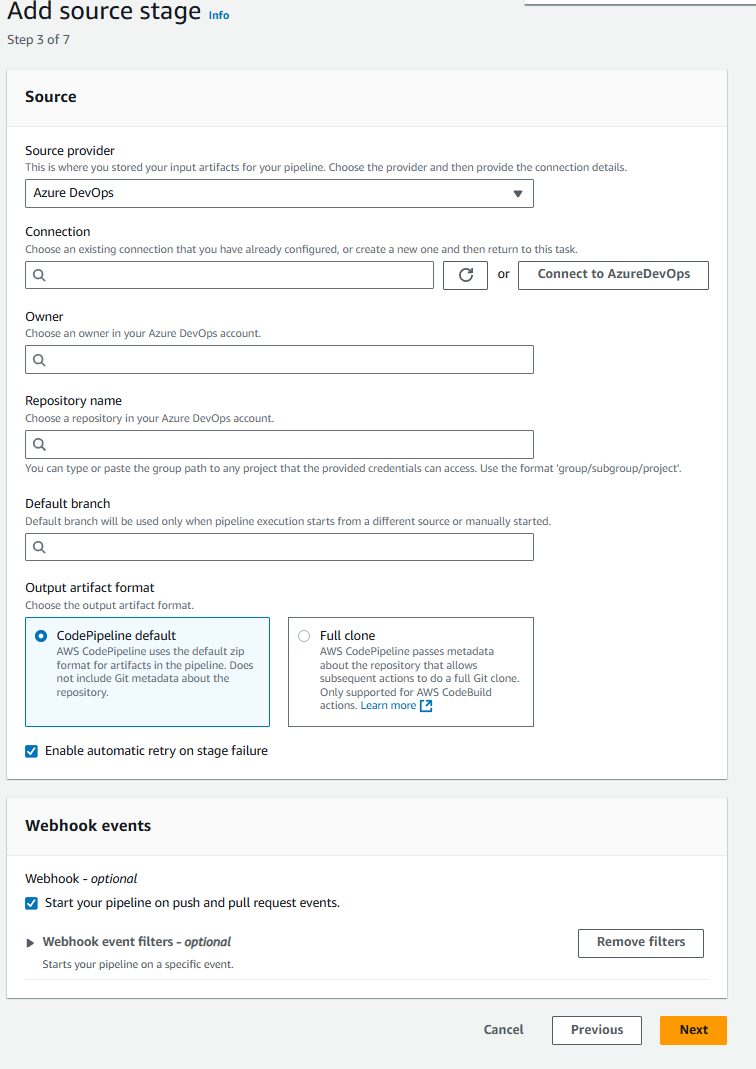Click the search icon in Owner field
This screenshot has height=1069, width=756.
[38, 359]
